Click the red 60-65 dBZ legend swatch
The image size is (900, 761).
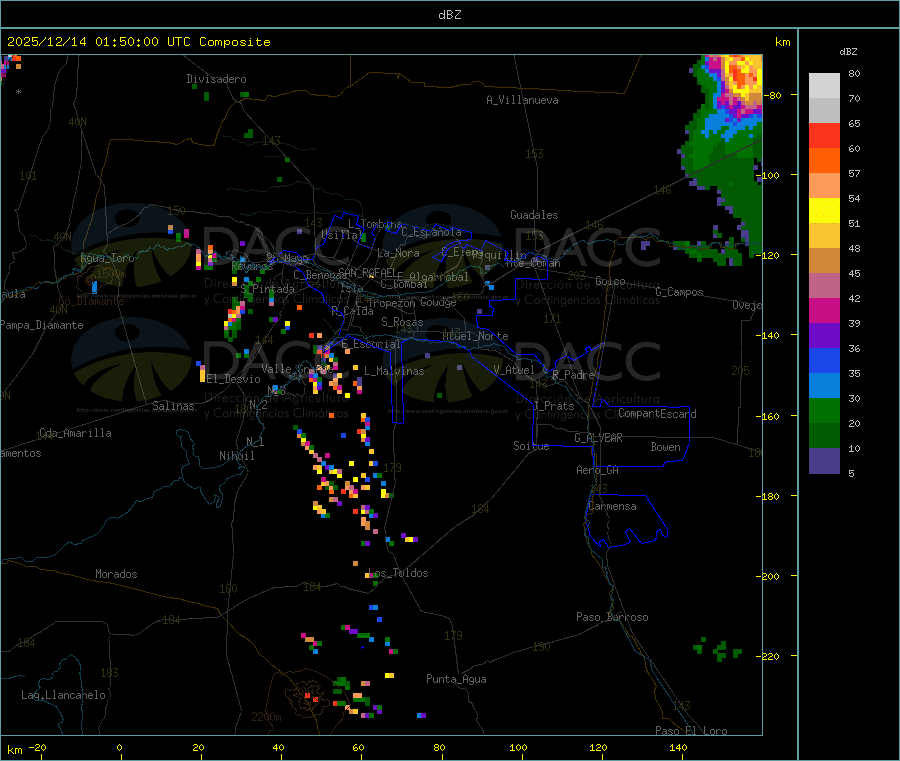pyautogui.click(x=824, y=135)
